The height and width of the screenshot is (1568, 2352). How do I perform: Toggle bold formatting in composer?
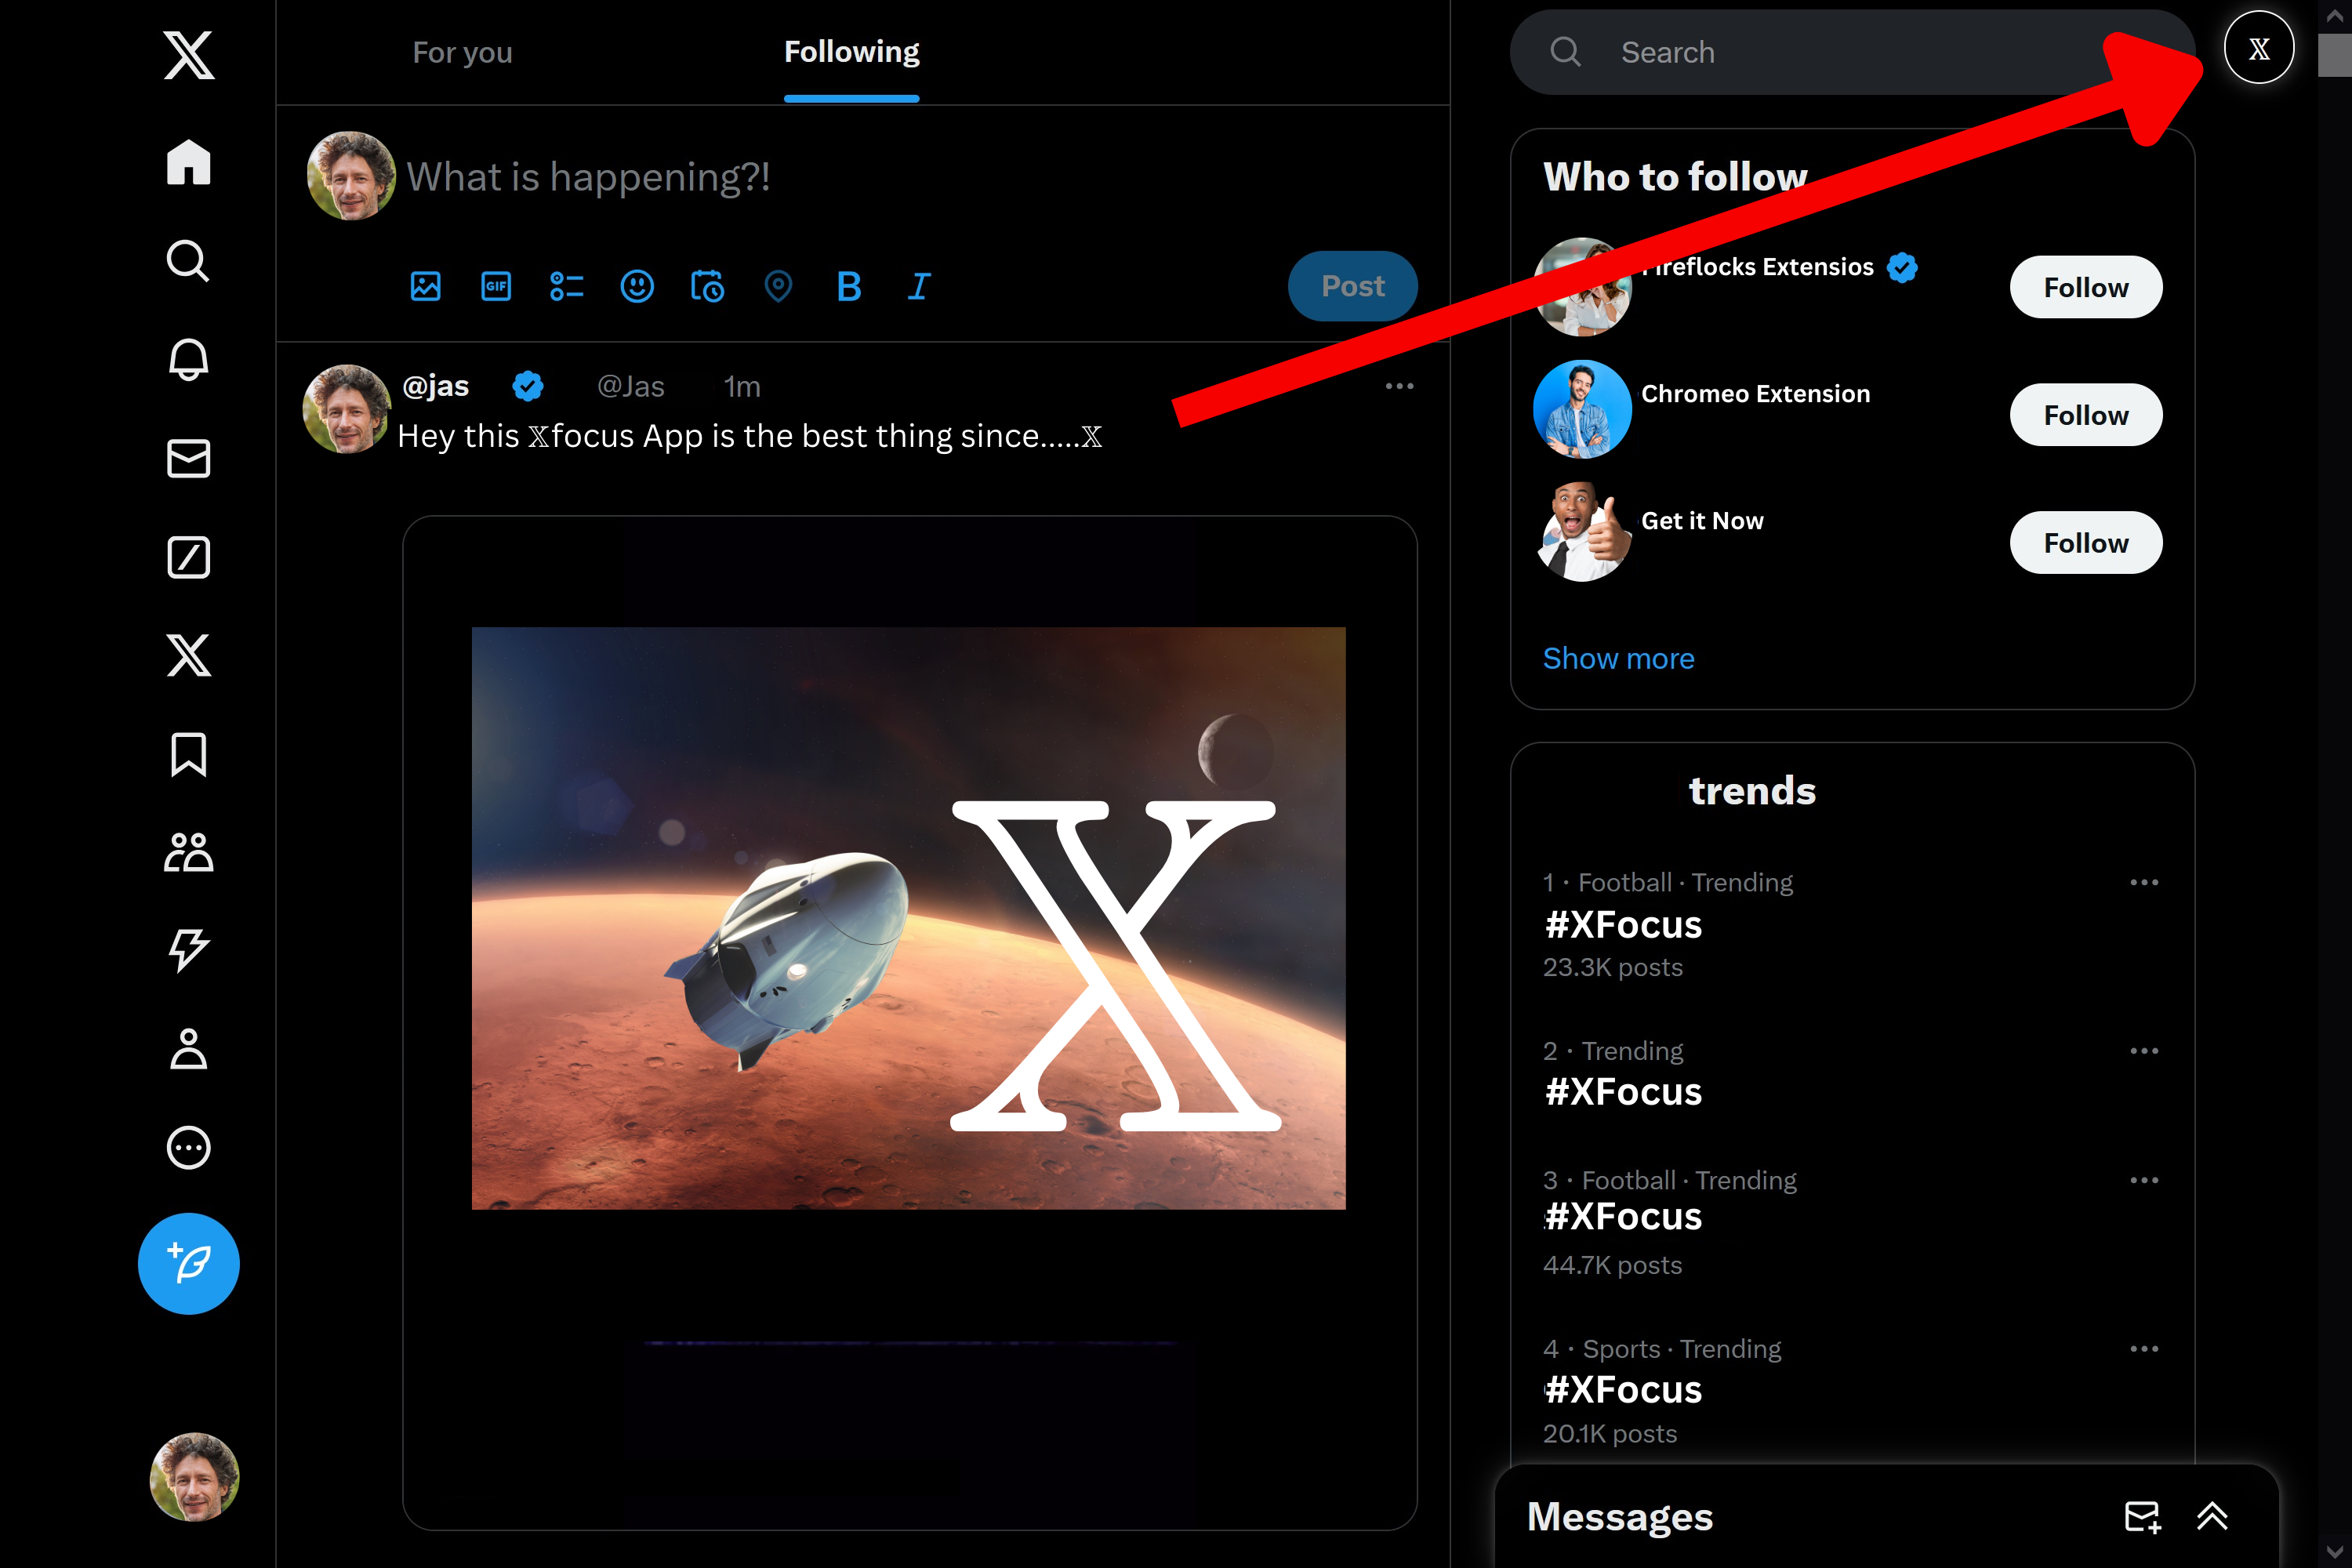pos(848,287)
